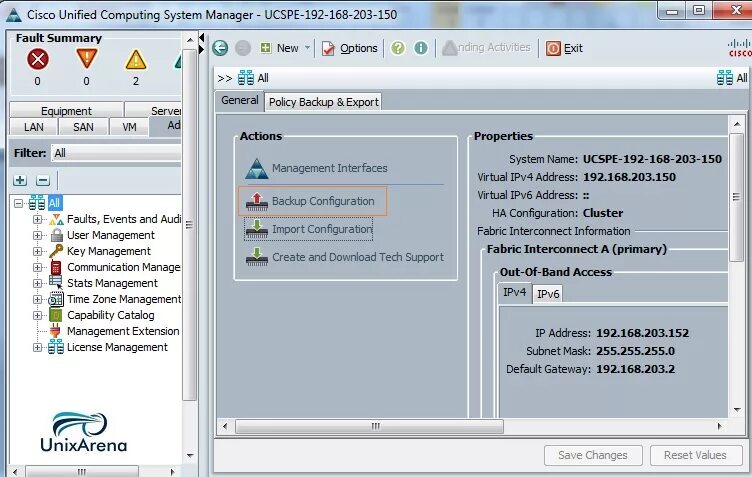752x477 pixels.
Task: Switch to the Servers tab
Action: click(153, 111)
